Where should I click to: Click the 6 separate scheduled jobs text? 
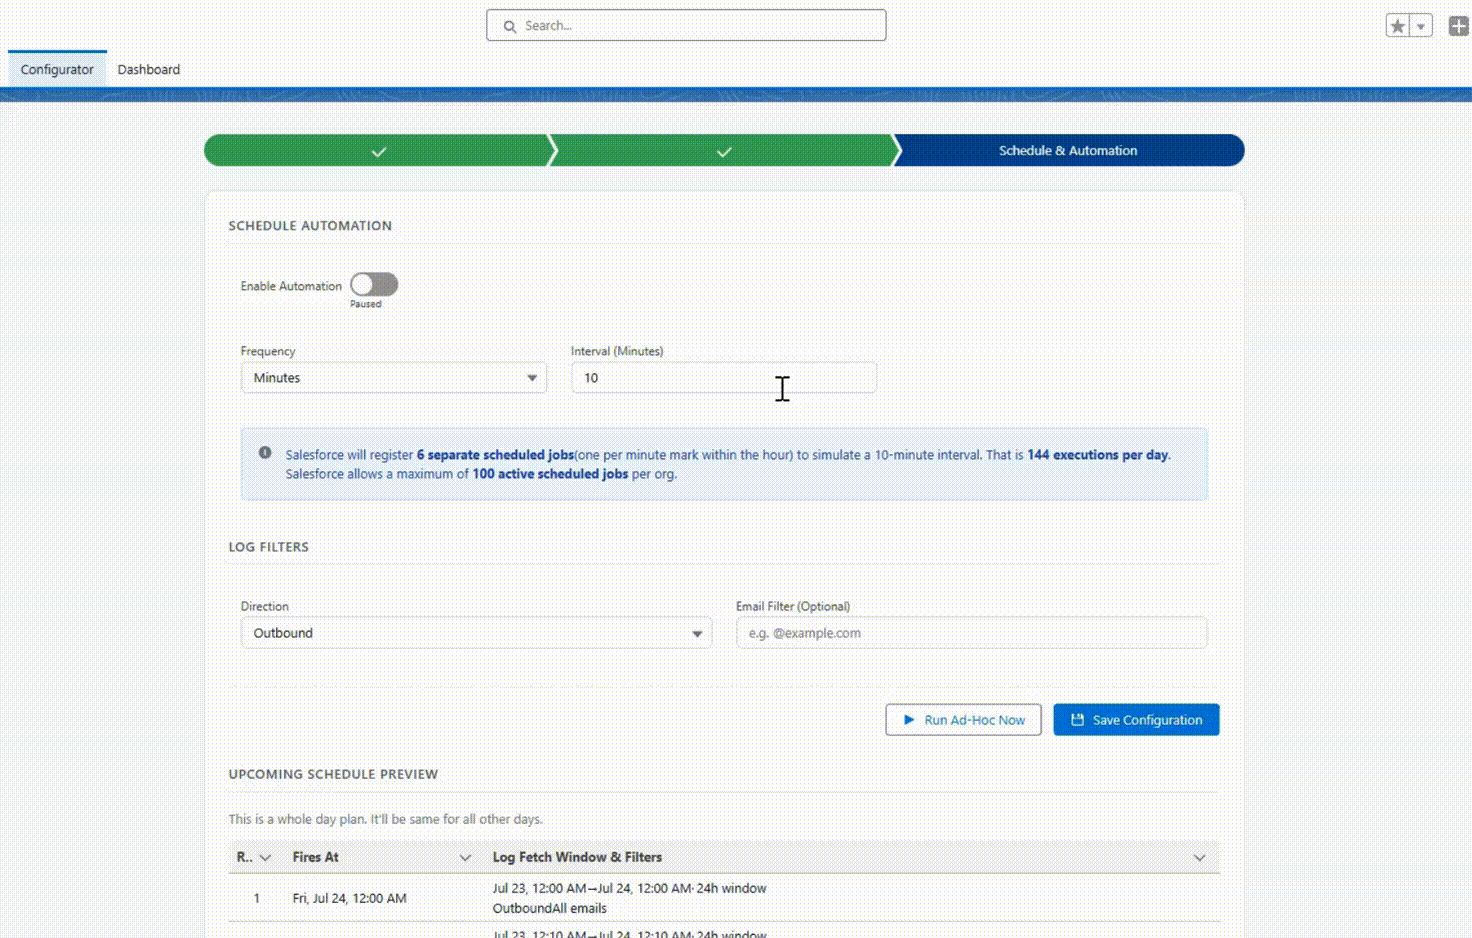(x=495, y=454)
